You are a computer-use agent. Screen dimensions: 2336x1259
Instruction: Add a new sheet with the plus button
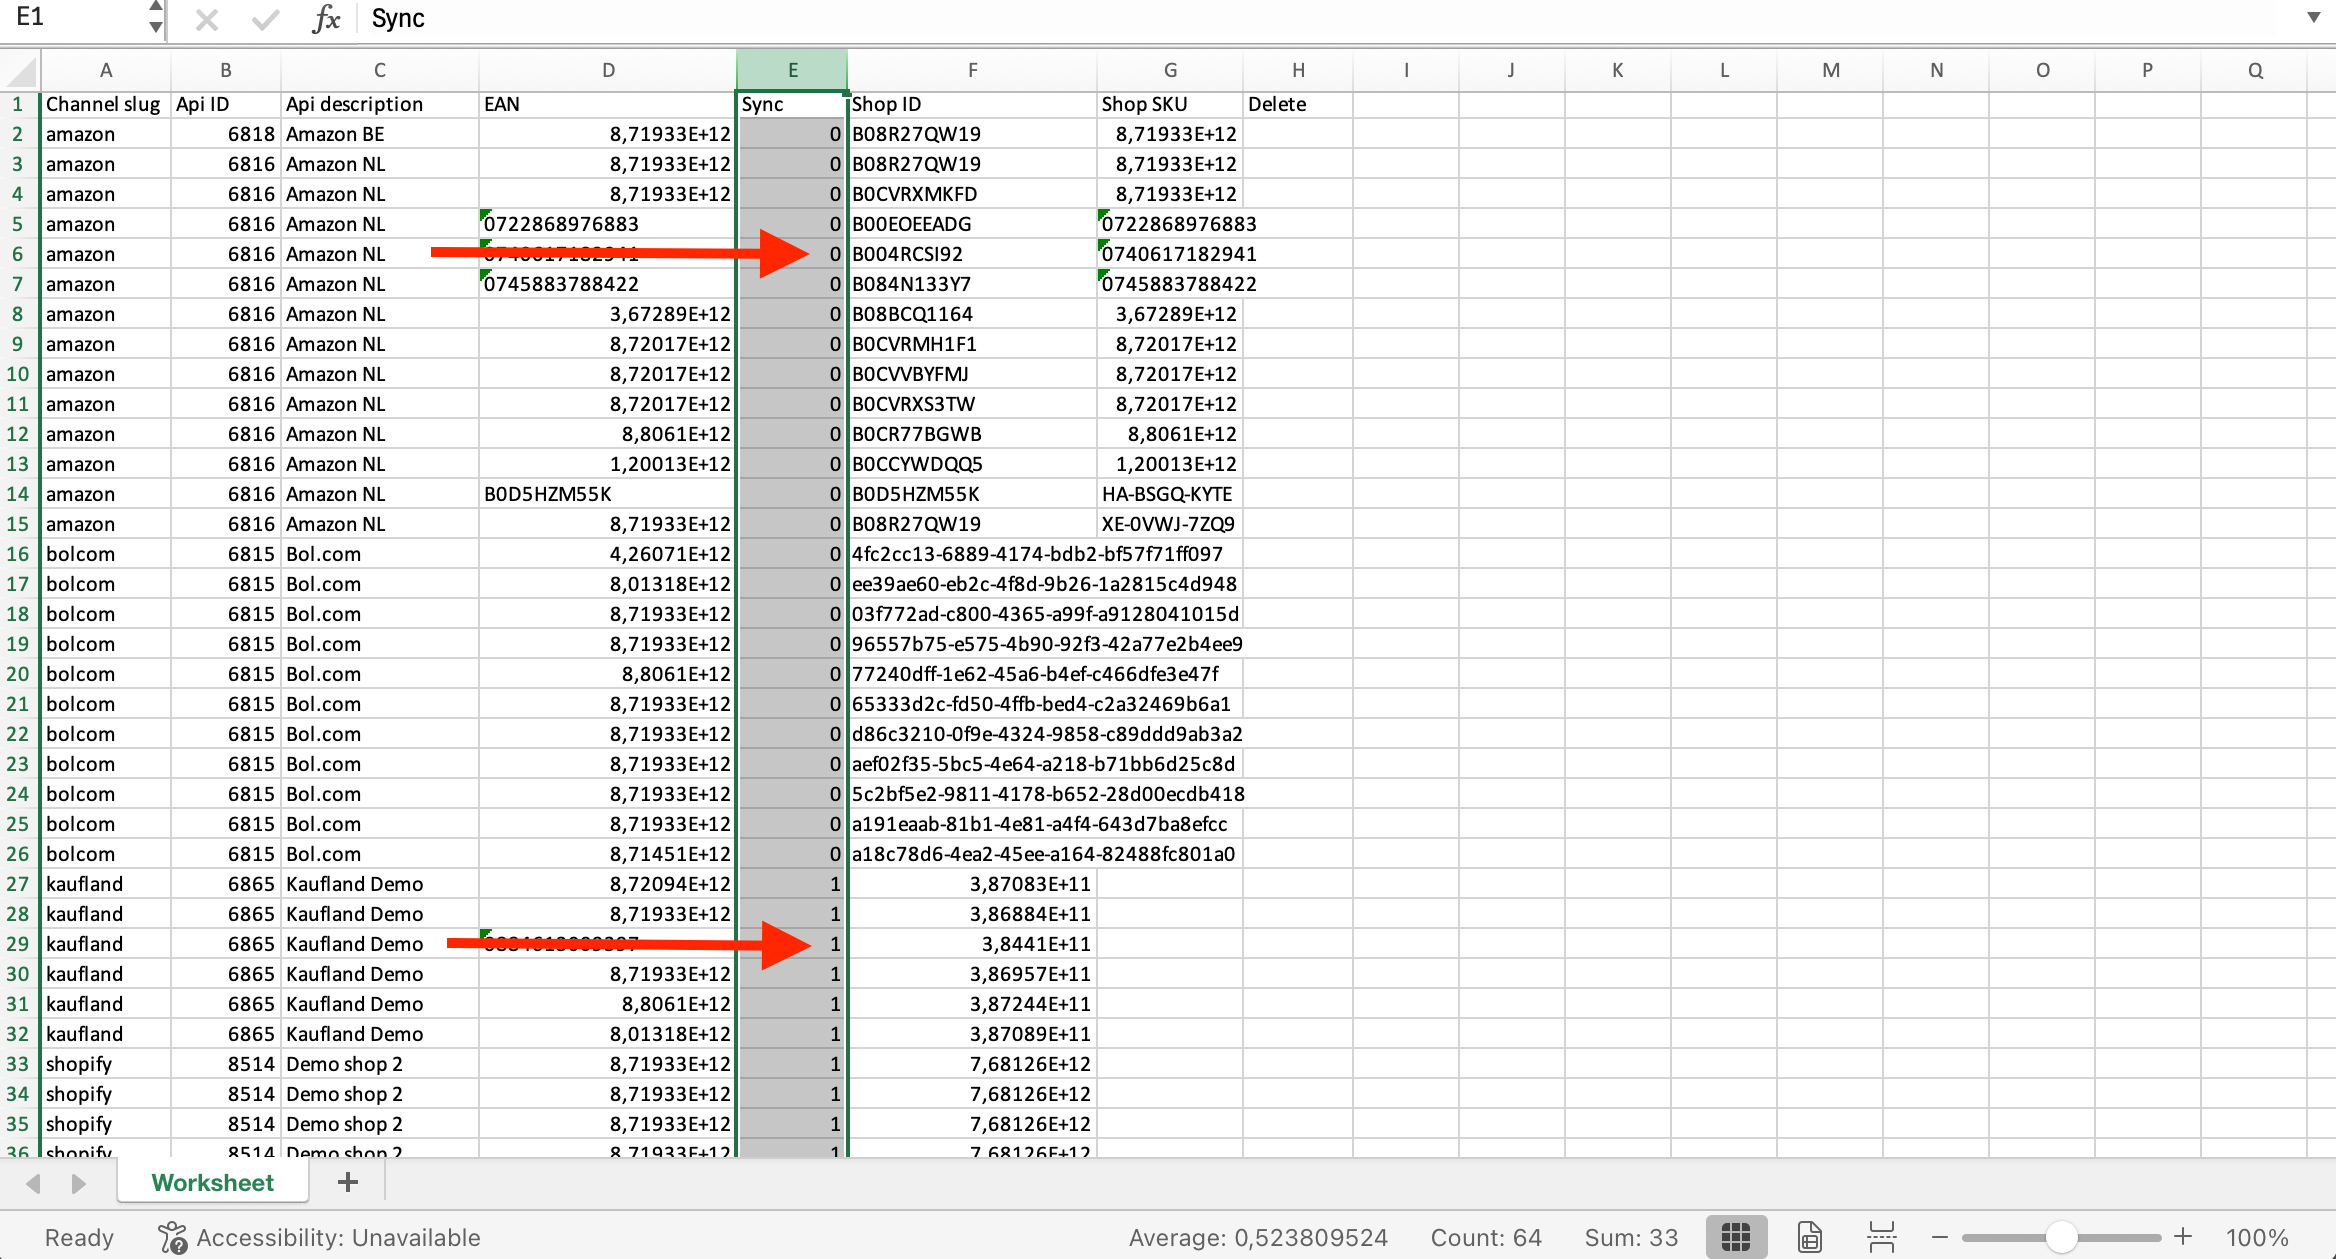tap(348, 1182)
